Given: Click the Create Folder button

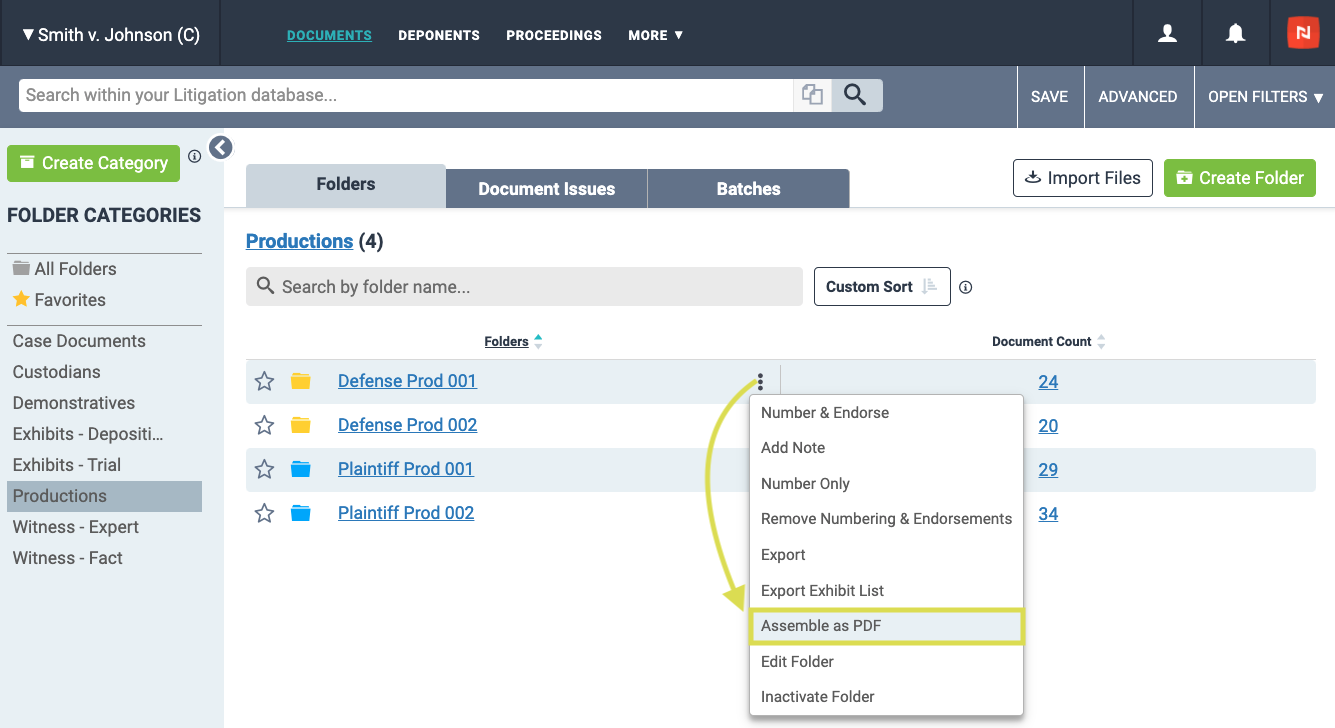Looking at the screenshot, I should coord(1240,178).
